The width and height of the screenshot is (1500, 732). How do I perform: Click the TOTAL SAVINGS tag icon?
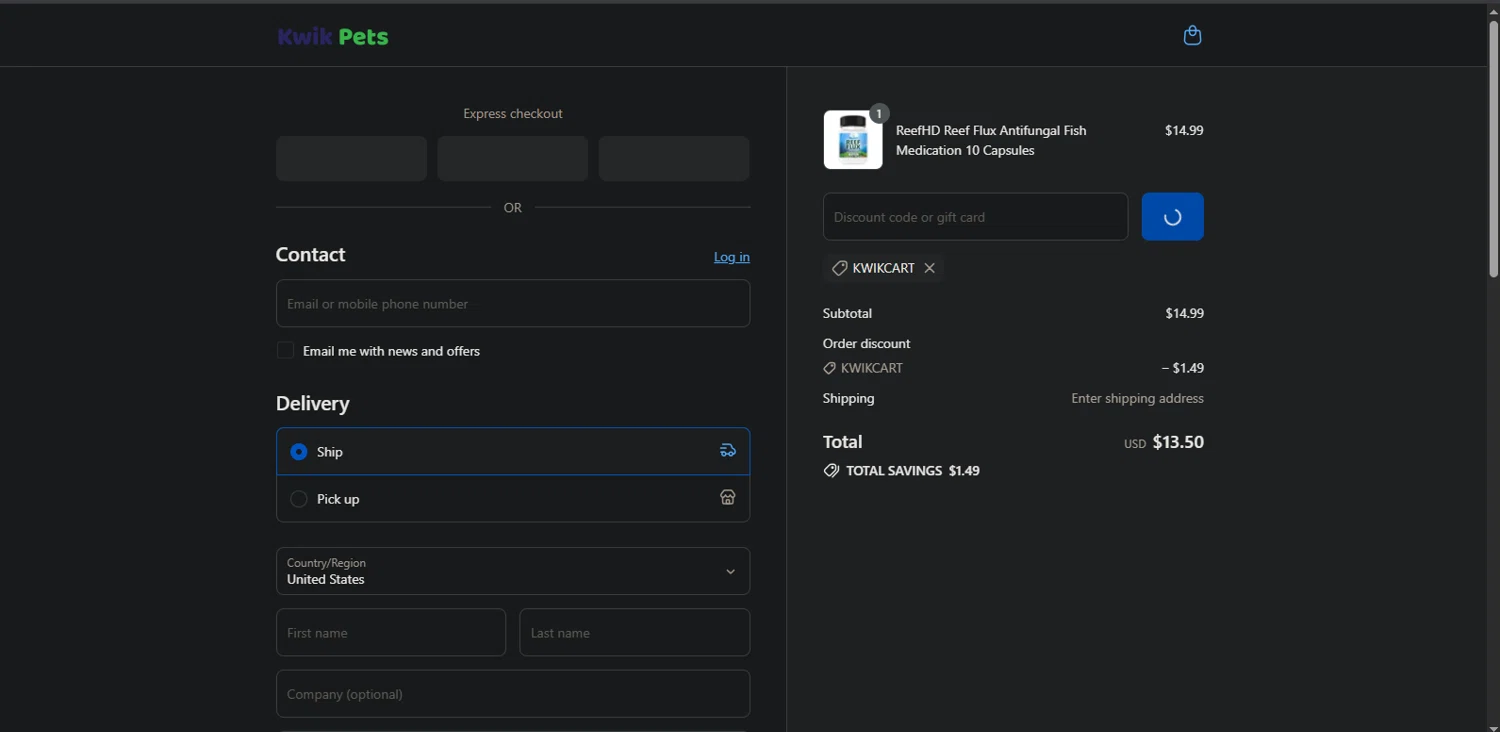831,470
